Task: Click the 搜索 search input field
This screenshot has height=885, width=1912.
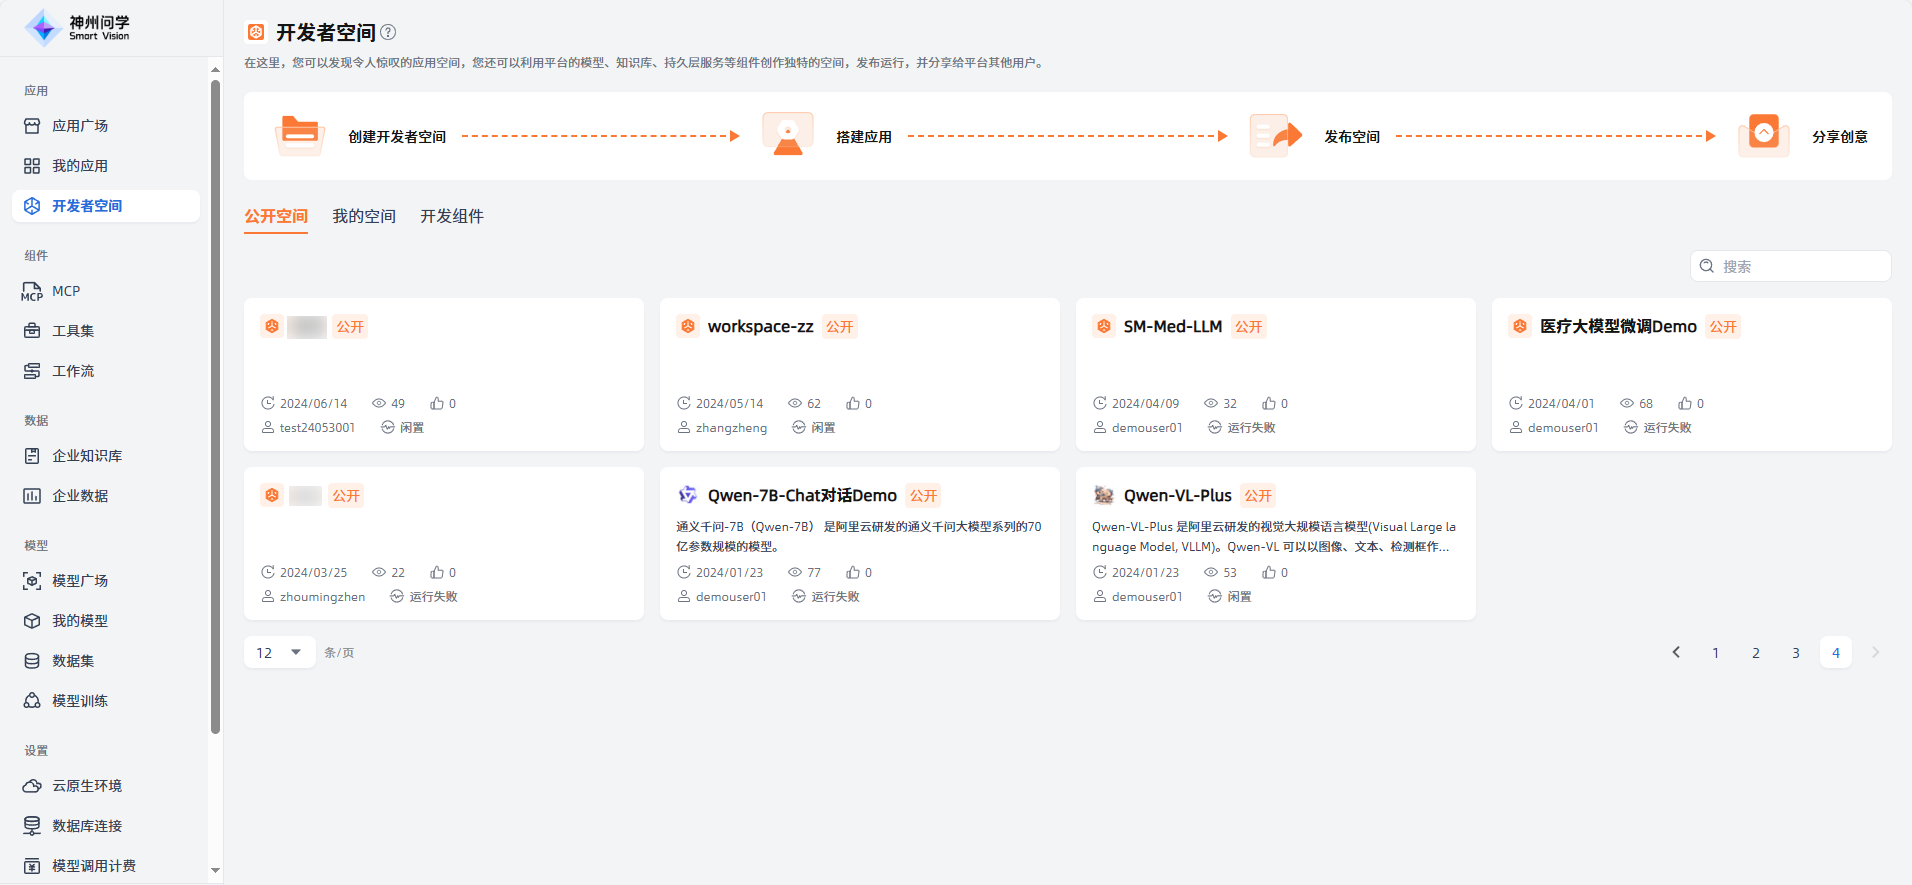Action: click(1800, 266)
